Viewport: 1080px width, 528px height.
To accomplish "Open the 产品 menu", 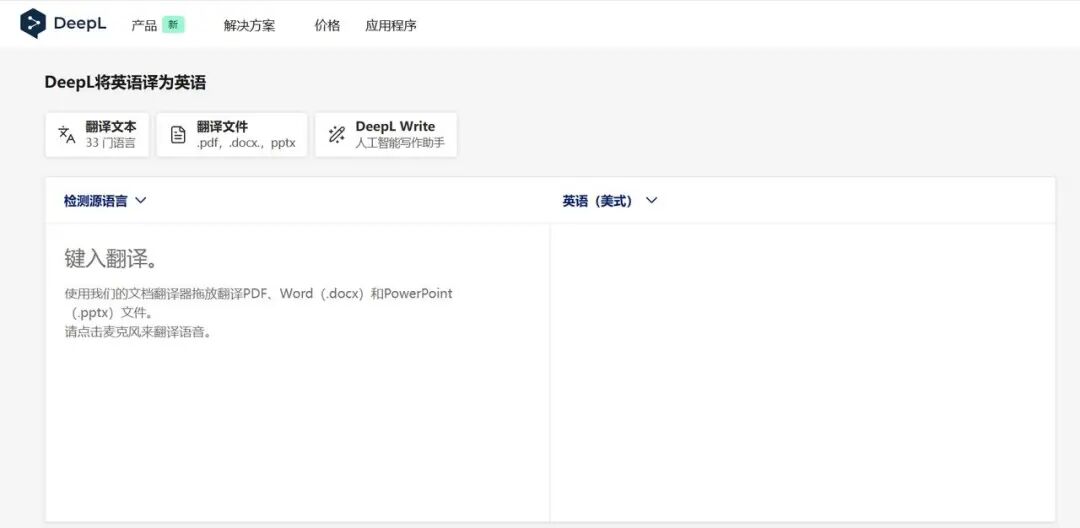I will [x=144, y=25].
